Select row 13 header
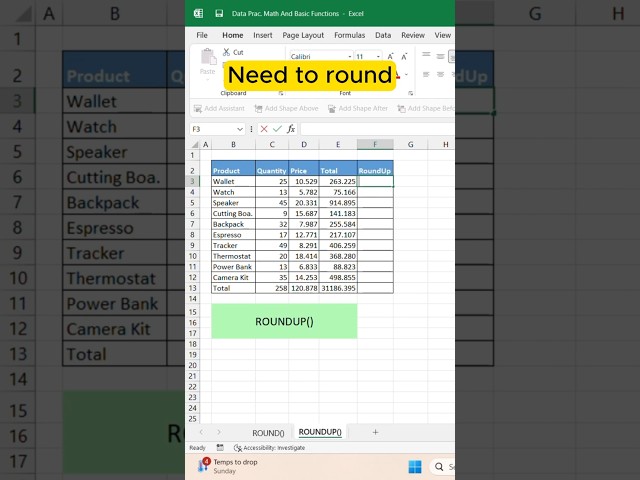640x480 pixels. coord(192,288)
